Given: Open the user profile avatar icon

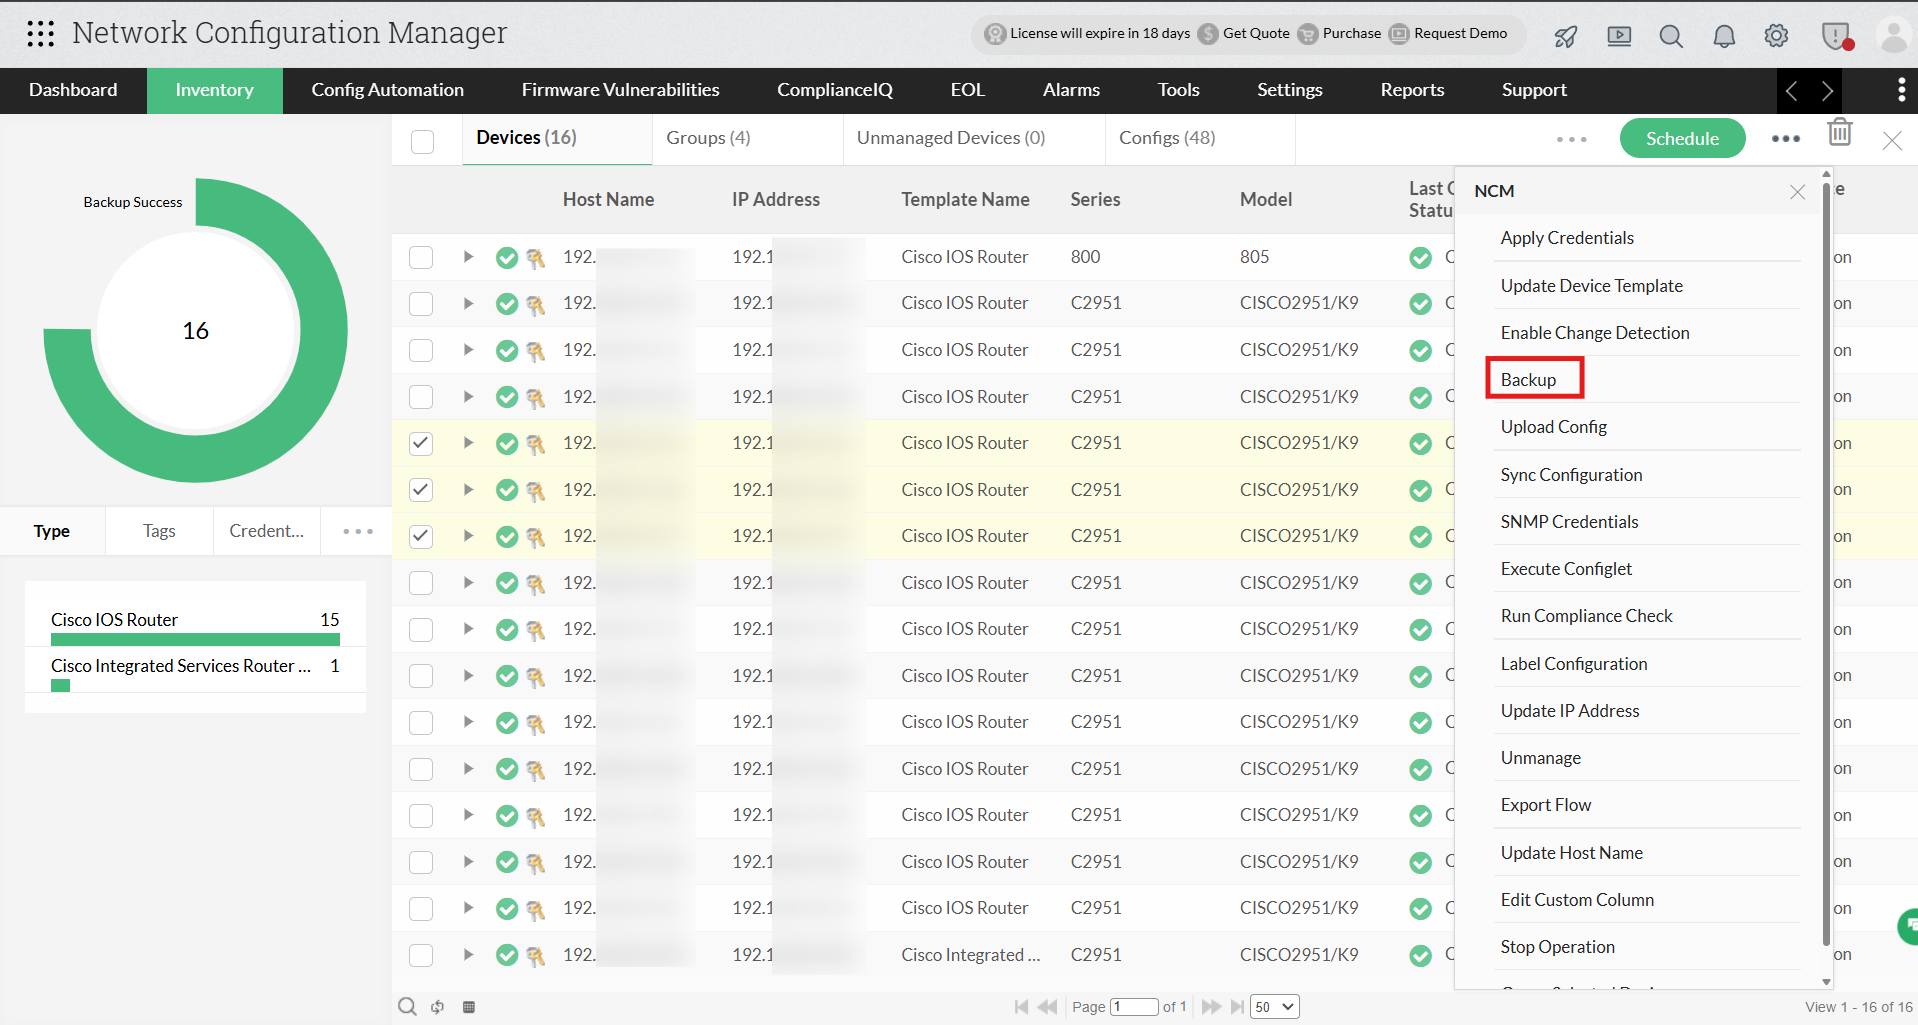Looking at the screenshot, I should pos(1893,34).
